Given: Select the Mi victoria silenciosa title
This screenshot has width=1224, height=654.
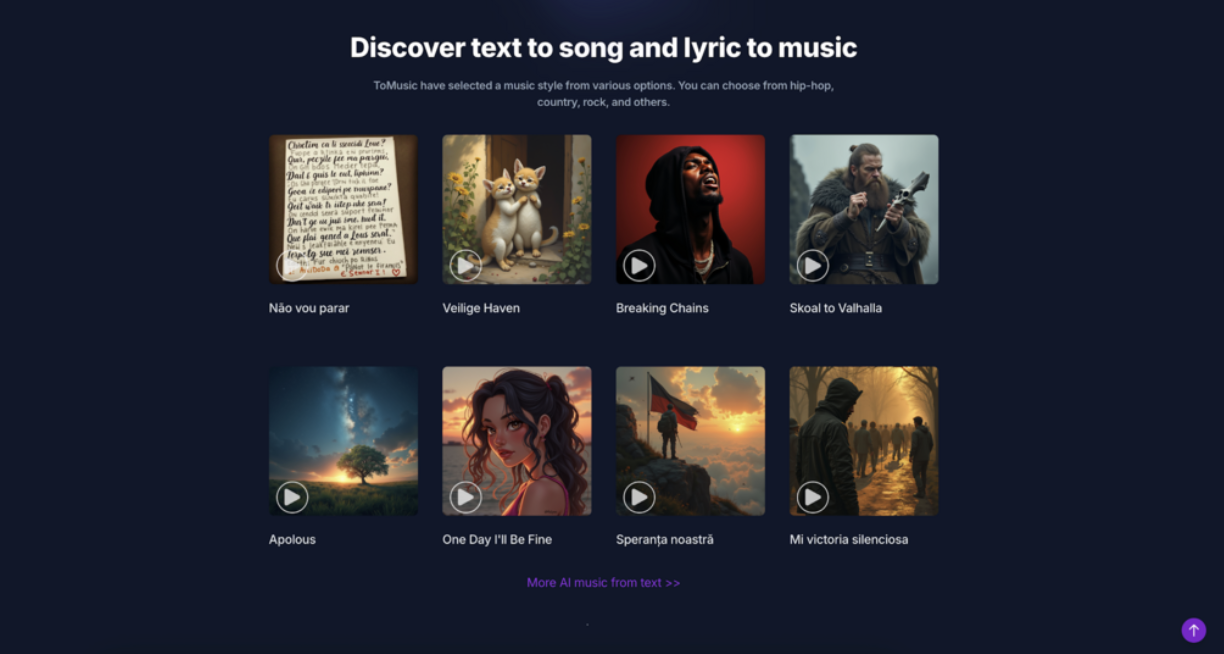Looking at the screenshot, I should point(849,539).
